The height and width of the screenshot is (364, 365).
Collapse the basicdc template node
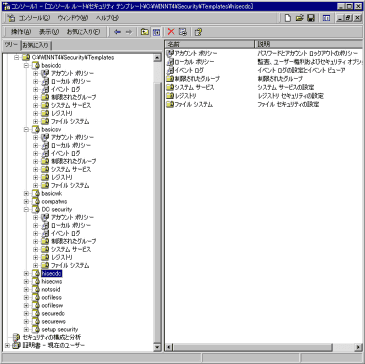(x=26, y=65)
